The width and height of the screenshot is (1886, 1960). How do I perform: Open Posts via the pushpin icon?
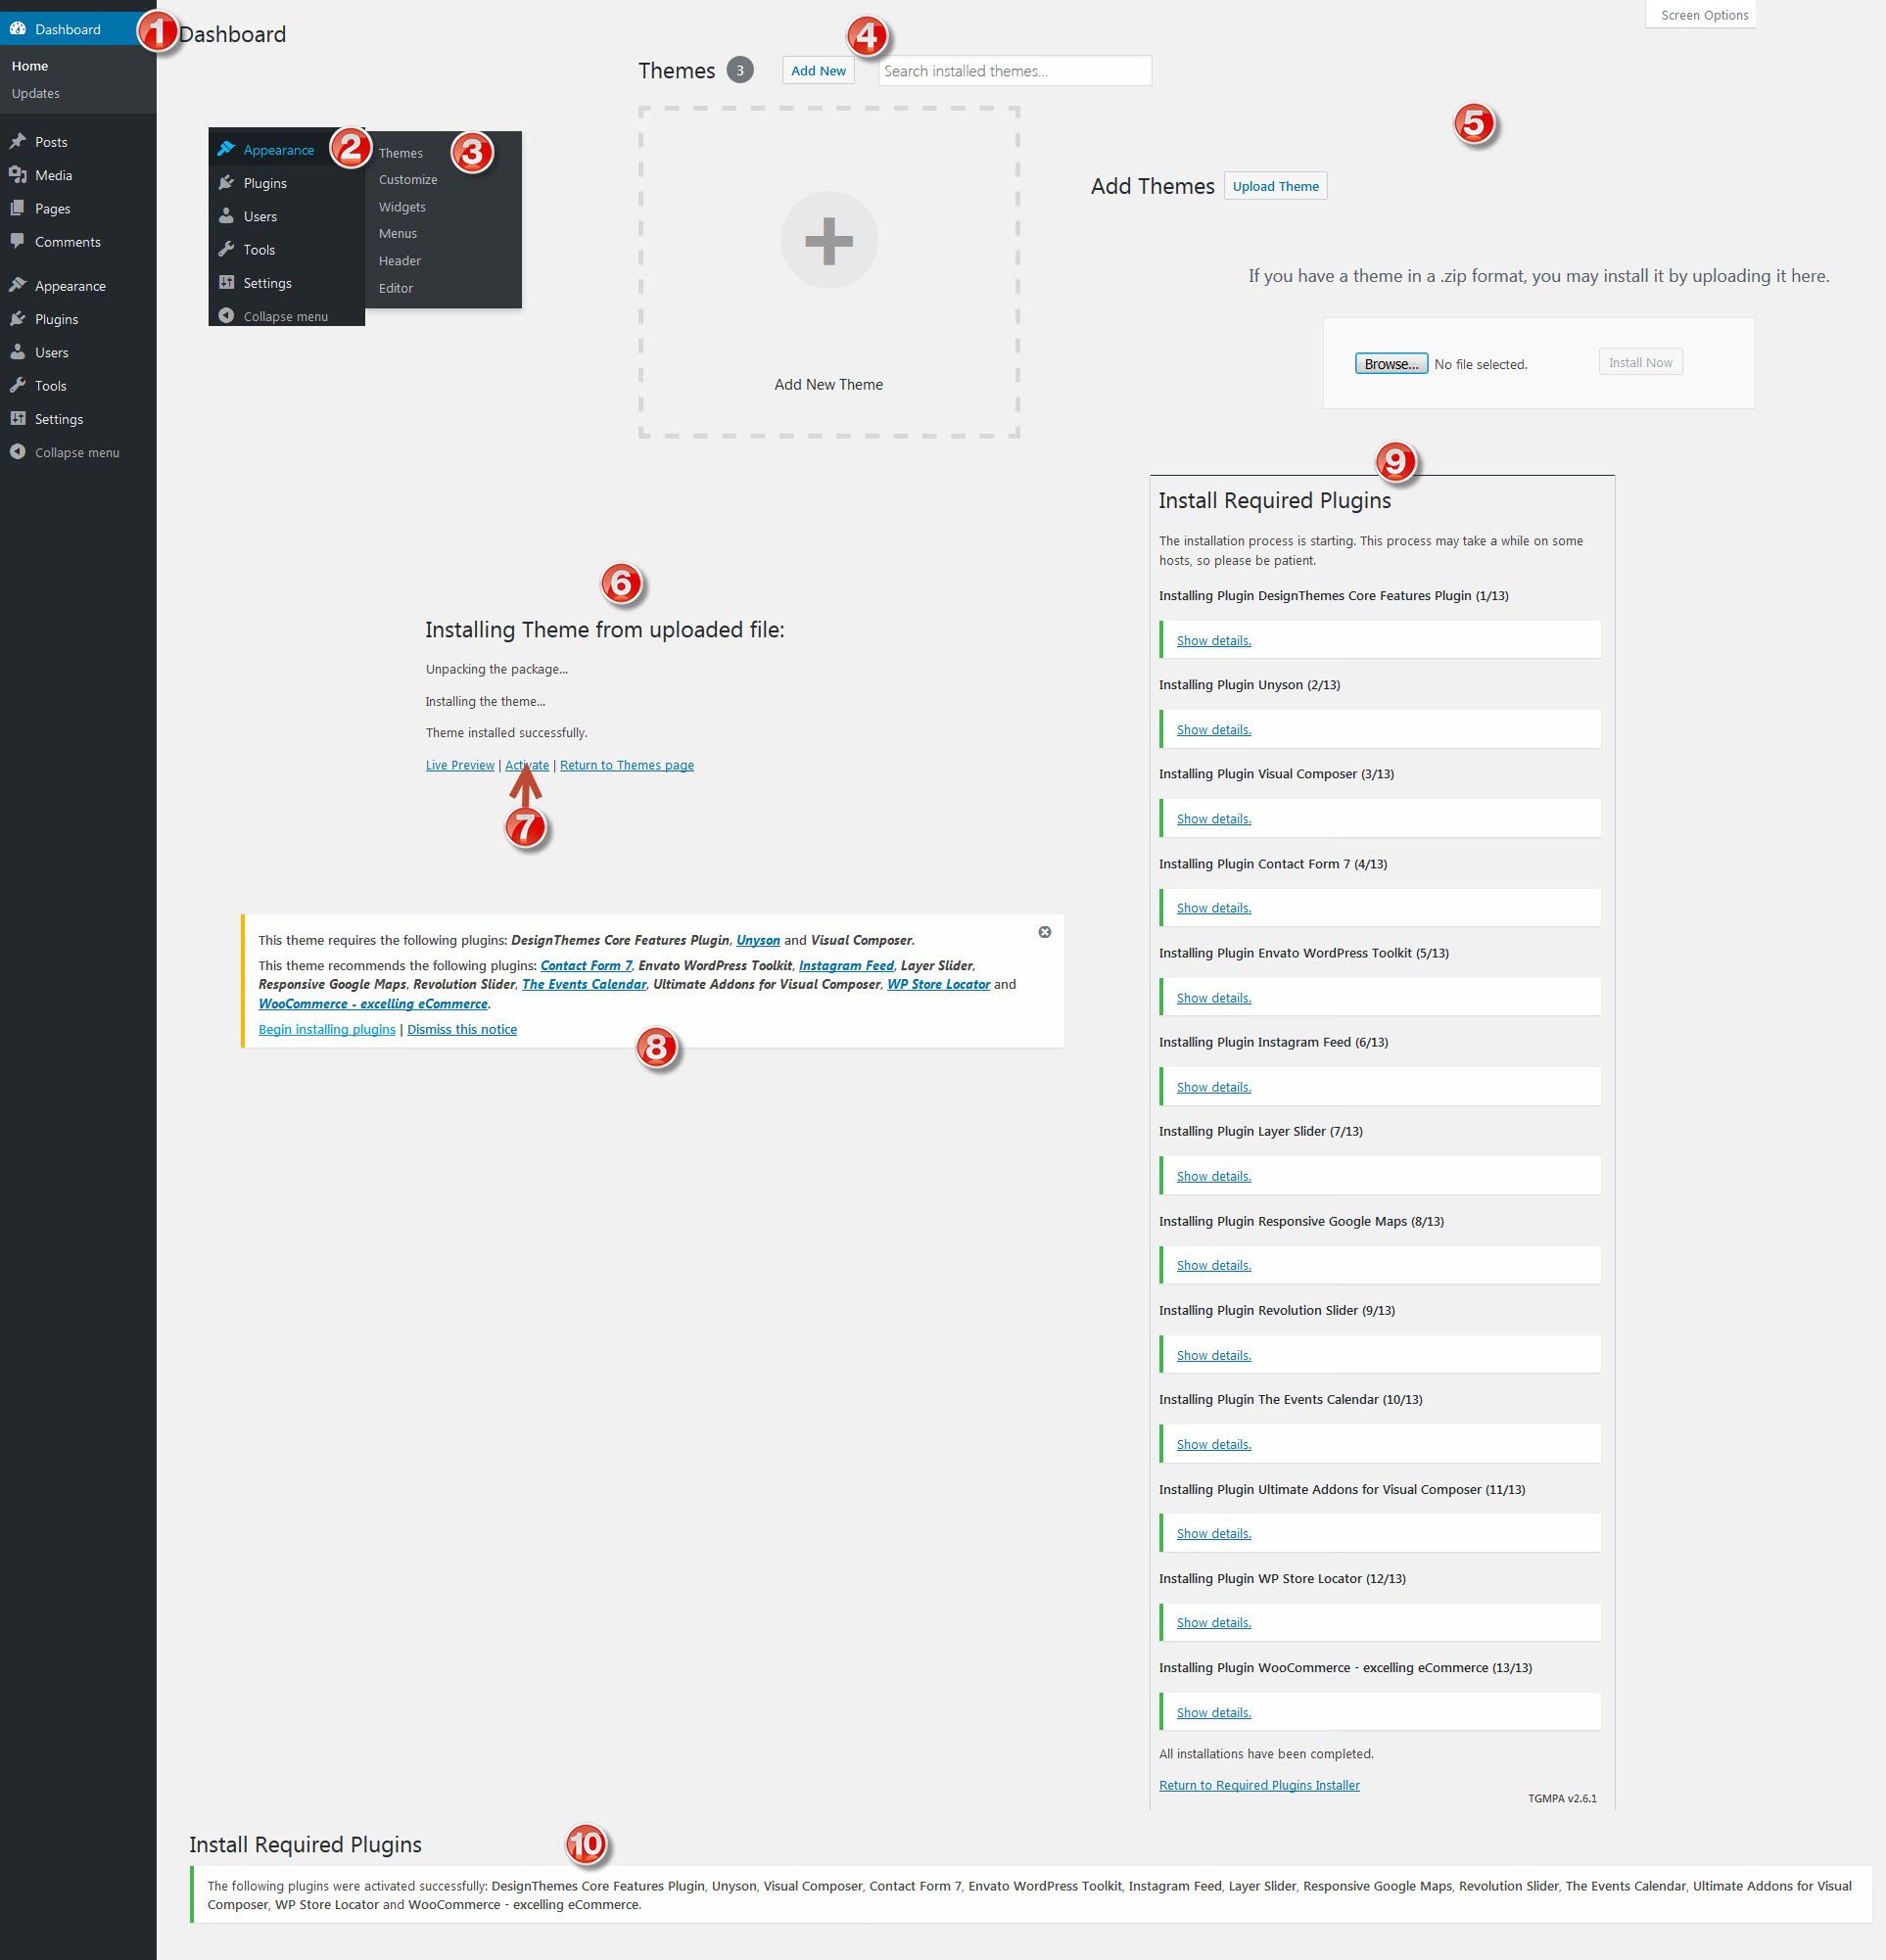click(x=19, y=141)
